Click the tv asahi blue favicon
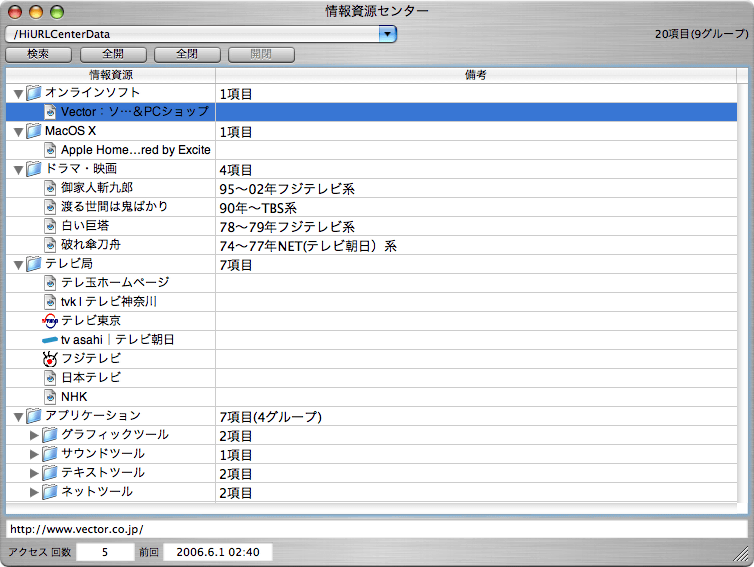Image resolution: width=754 pixels, height=567 pixels. pyautogui.click(x=50, y=340)
